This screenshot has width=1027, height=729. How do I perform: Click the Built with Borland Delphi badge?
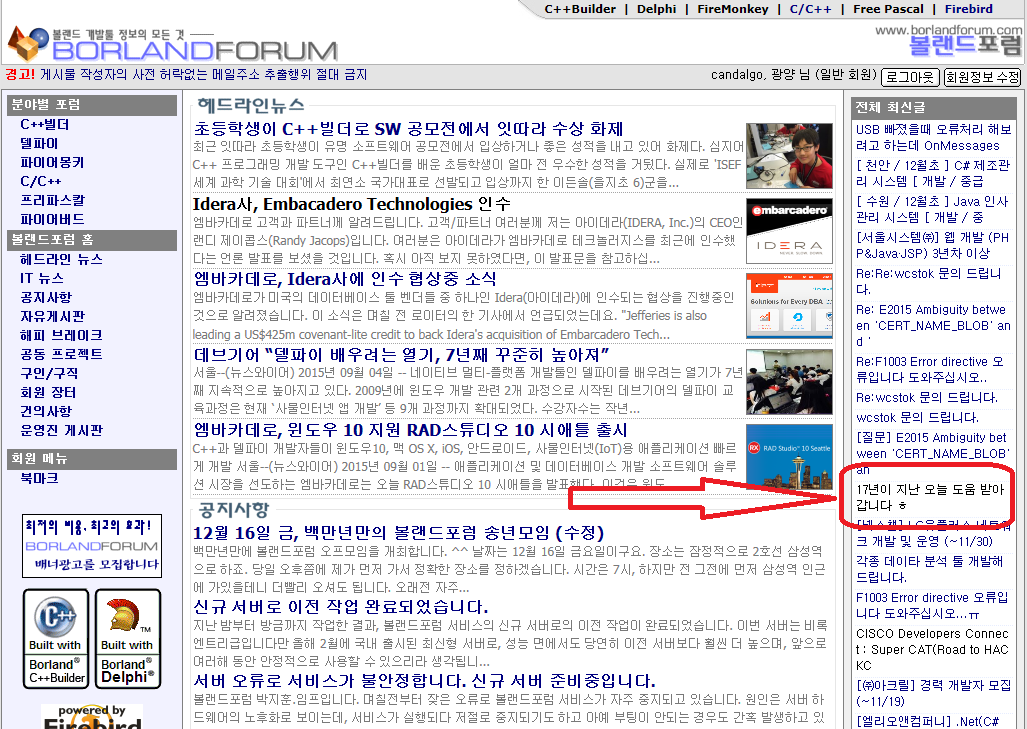[x=127, y=639]
